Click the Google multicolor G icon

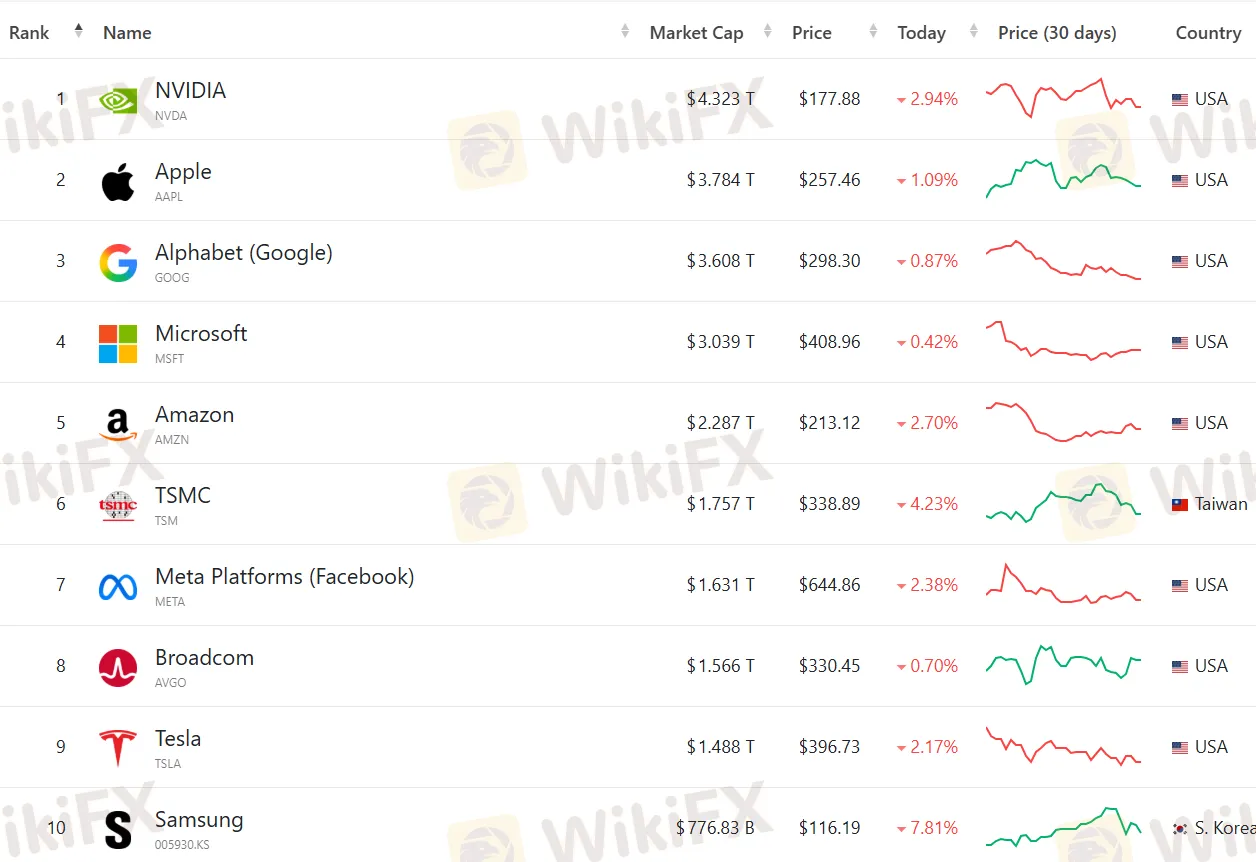[x=118, y=261]
